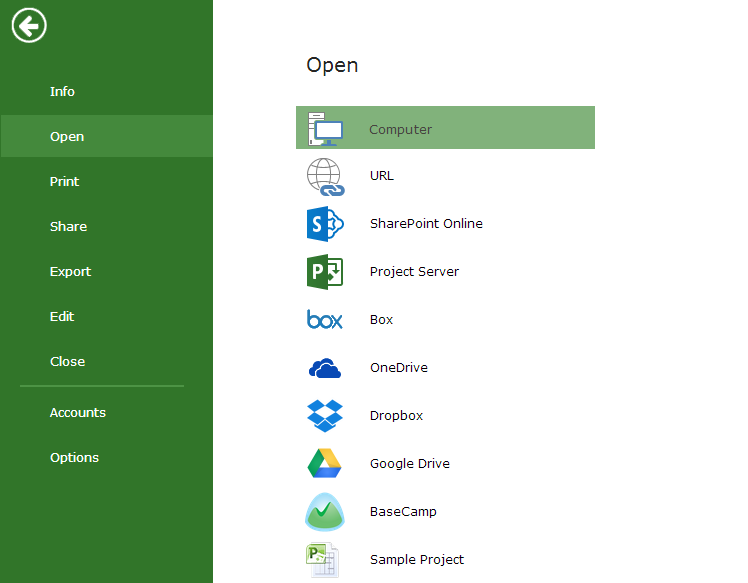The height and width of the screenshot is (583, 748).
Task: Open the Sample Project label
Action: [416, 560]
